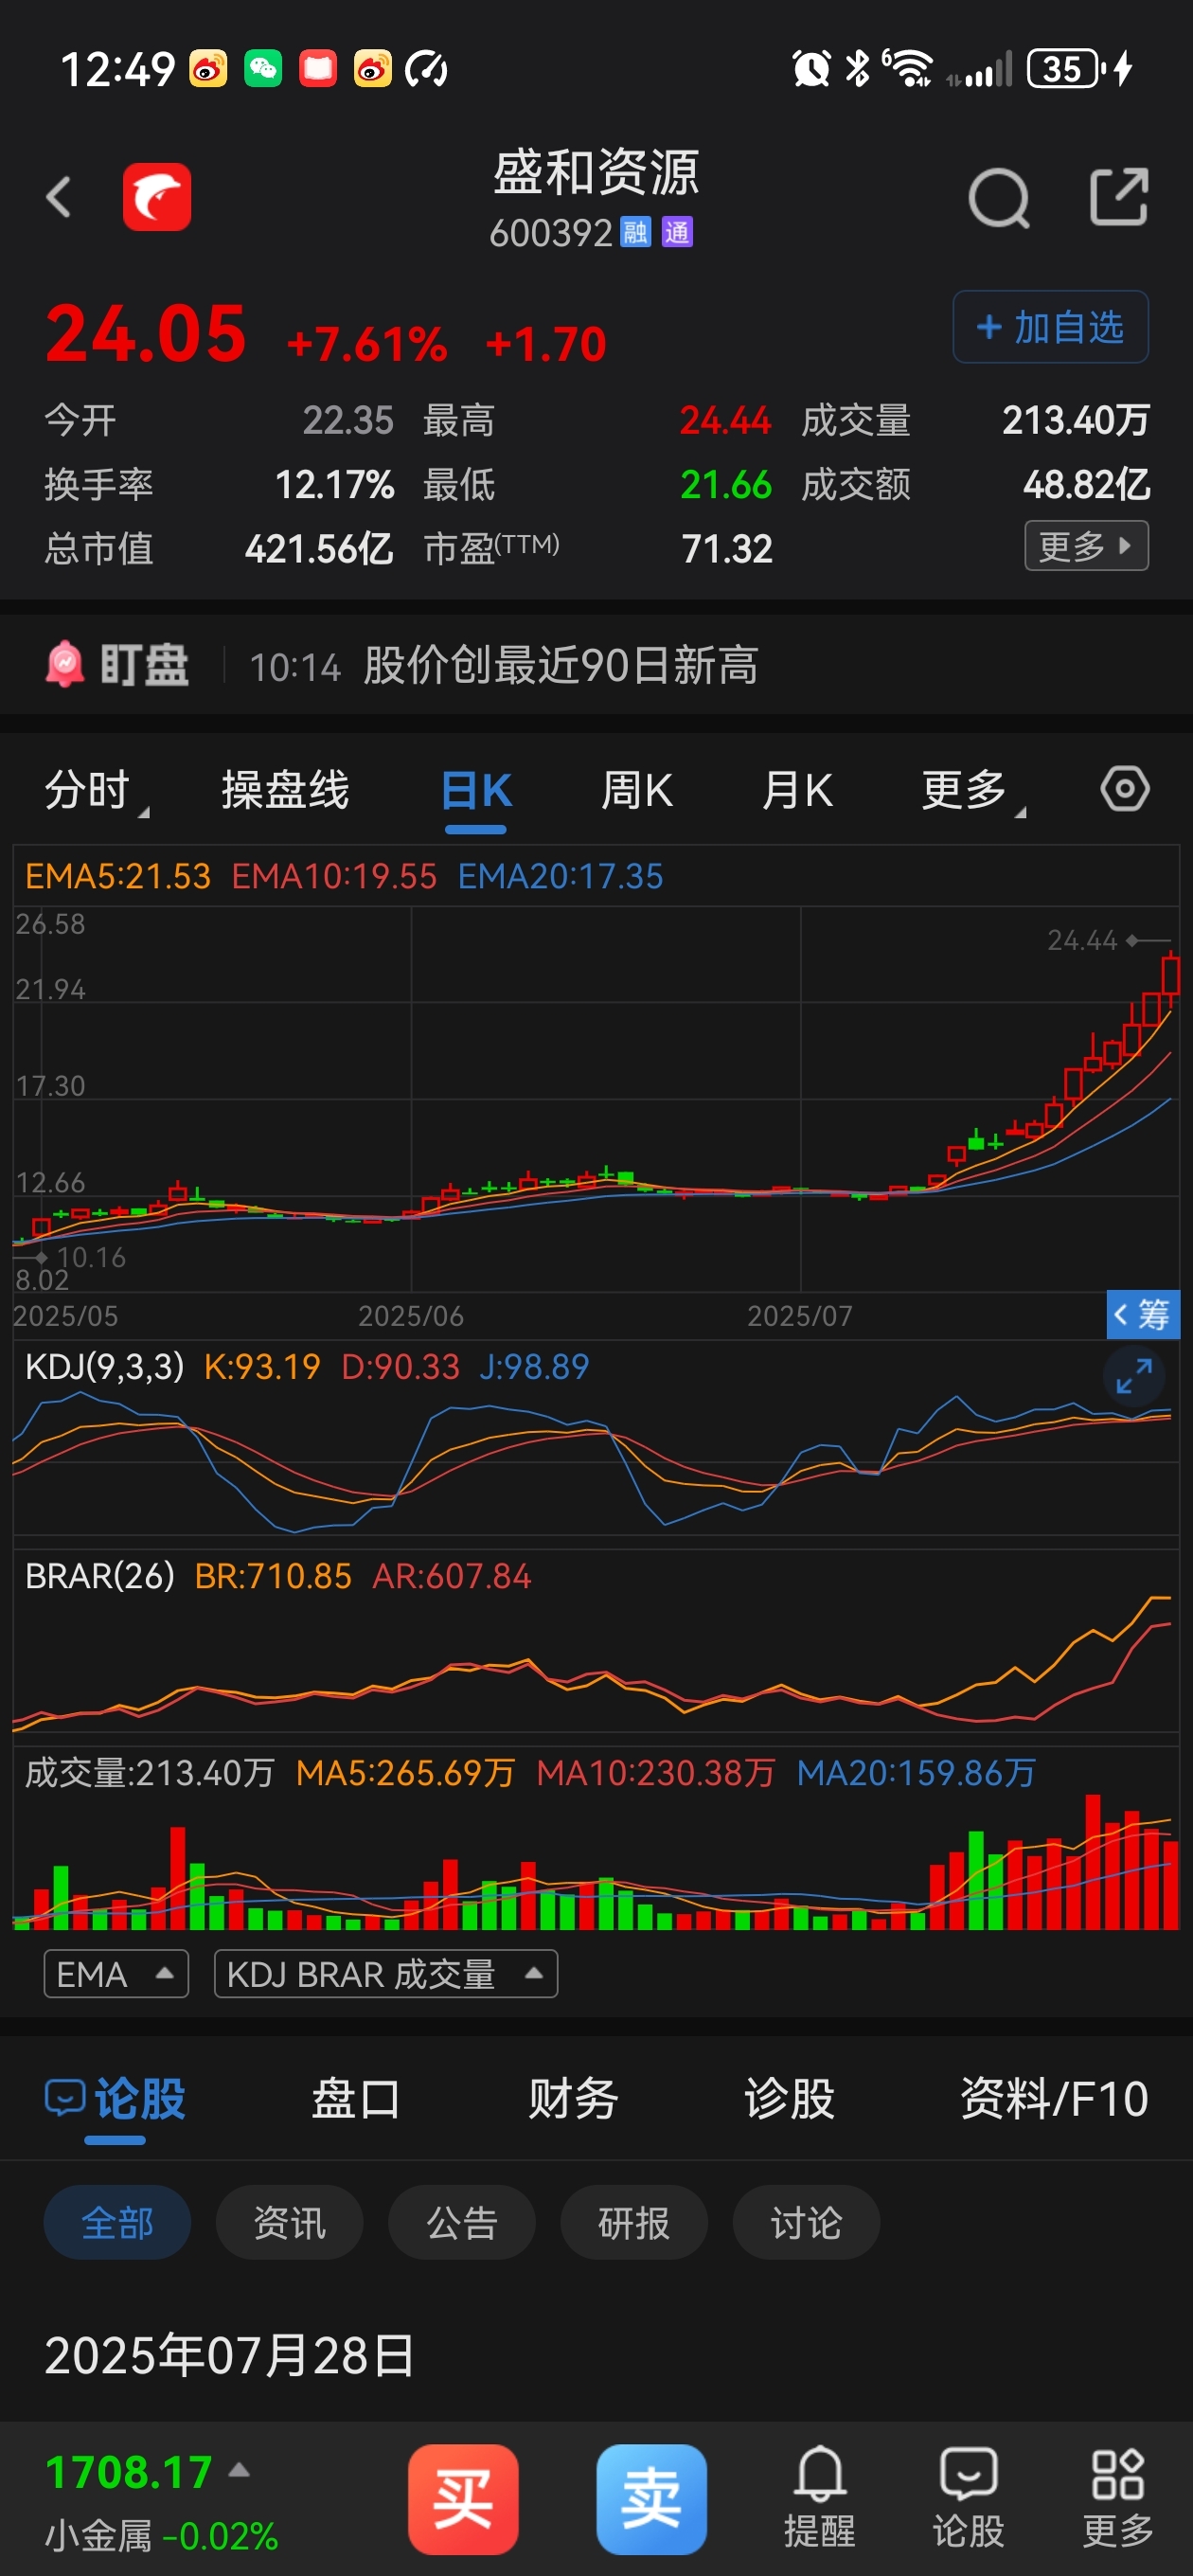The image size is (1193, 2576).
Task: Tap the 论股 chat icon in bottom bar
Action: [x=968, y=2496]
